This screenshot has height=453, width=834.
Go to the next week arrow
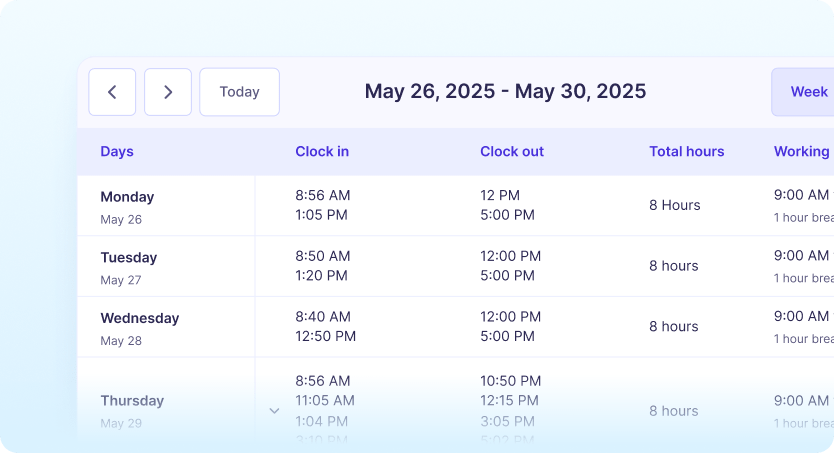168,92
